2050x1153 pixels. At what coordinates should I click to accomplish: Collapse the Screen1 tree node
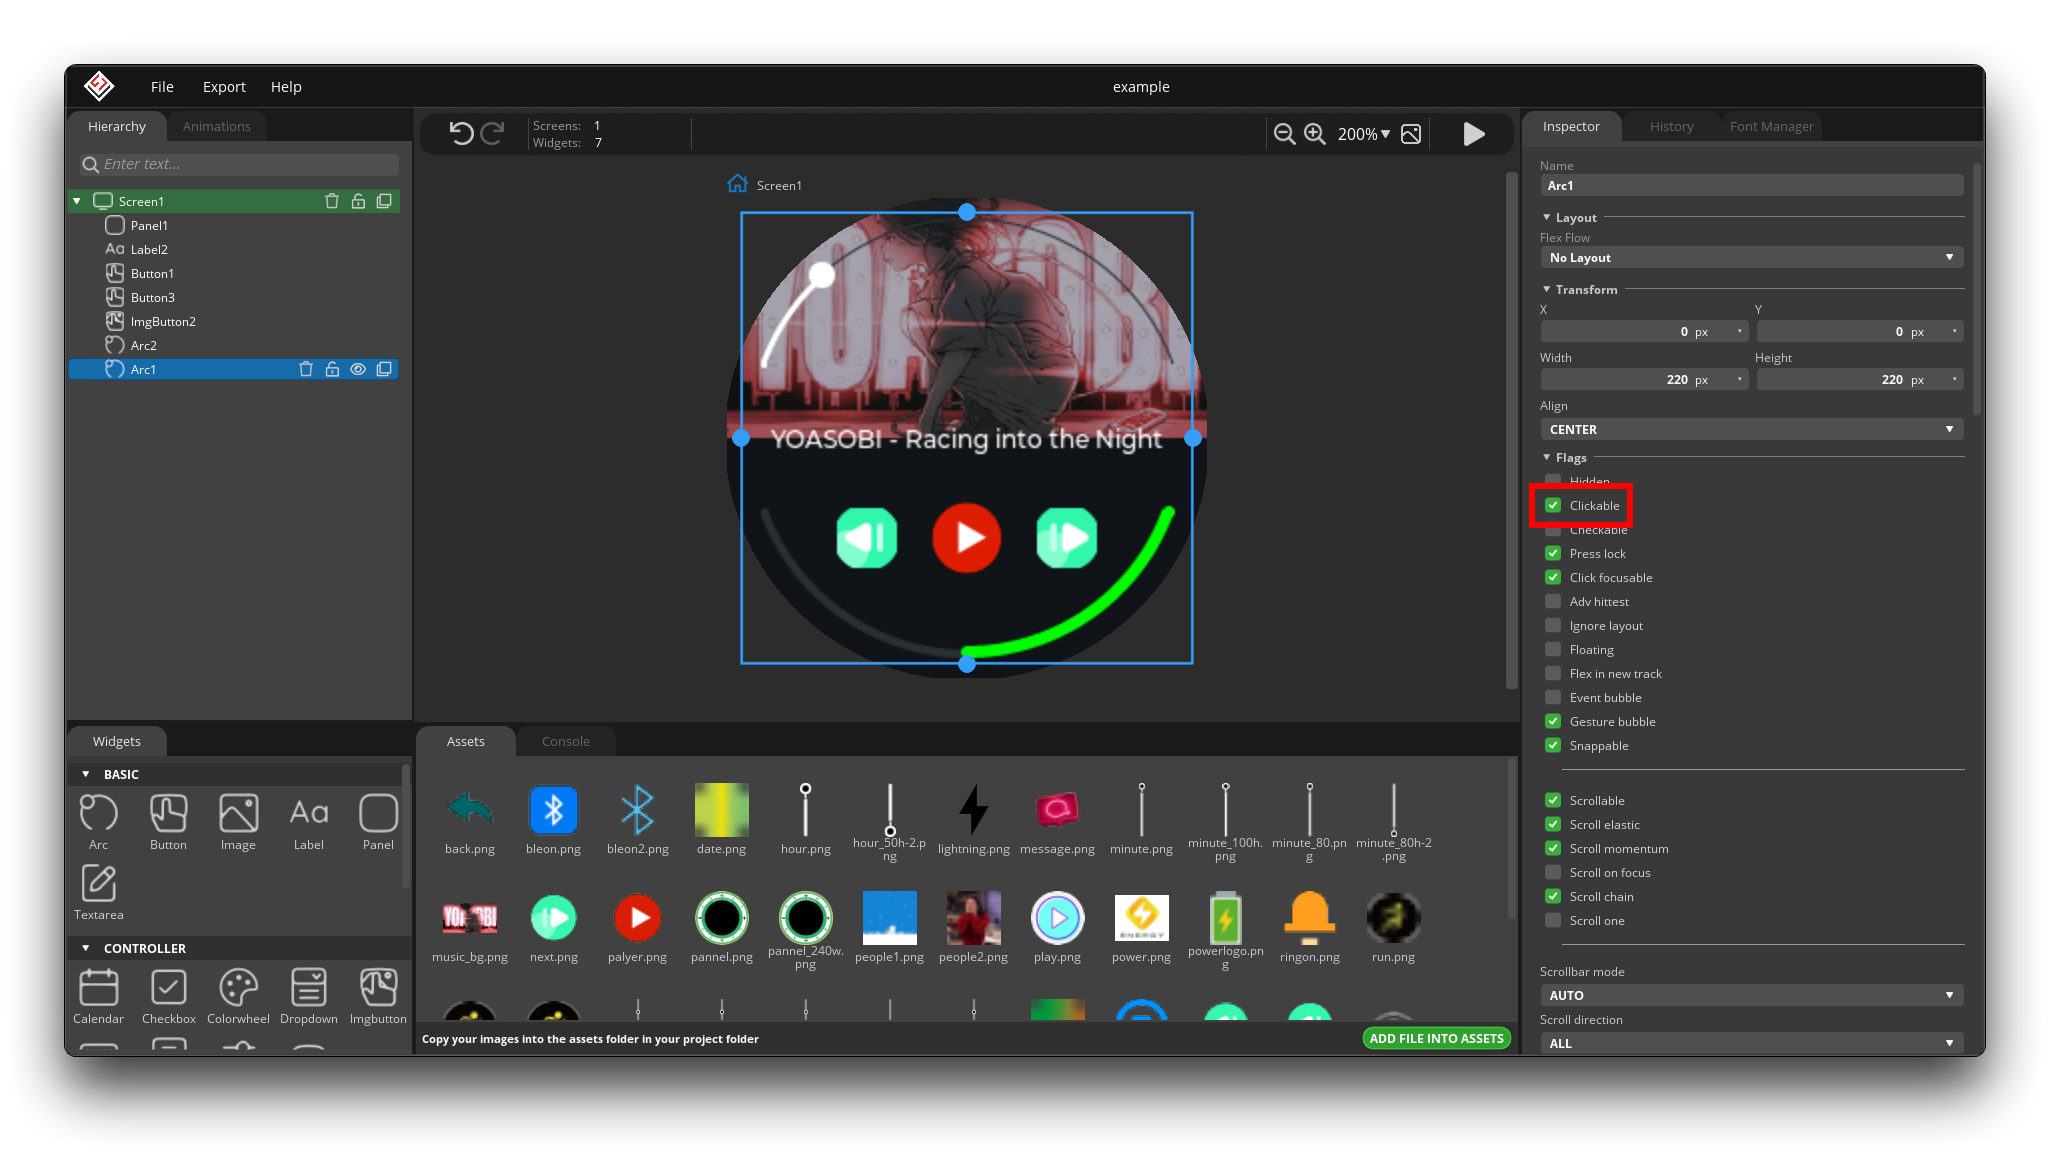(x=77, y=201)
